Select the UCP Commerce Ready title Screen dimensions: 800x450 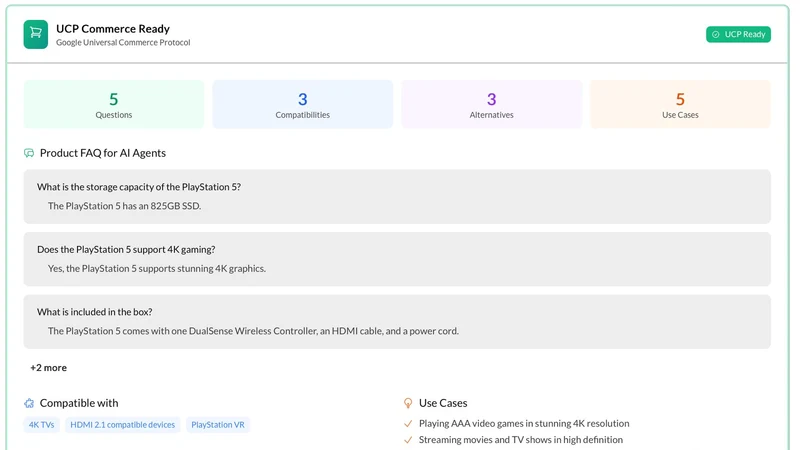point(113,29)
